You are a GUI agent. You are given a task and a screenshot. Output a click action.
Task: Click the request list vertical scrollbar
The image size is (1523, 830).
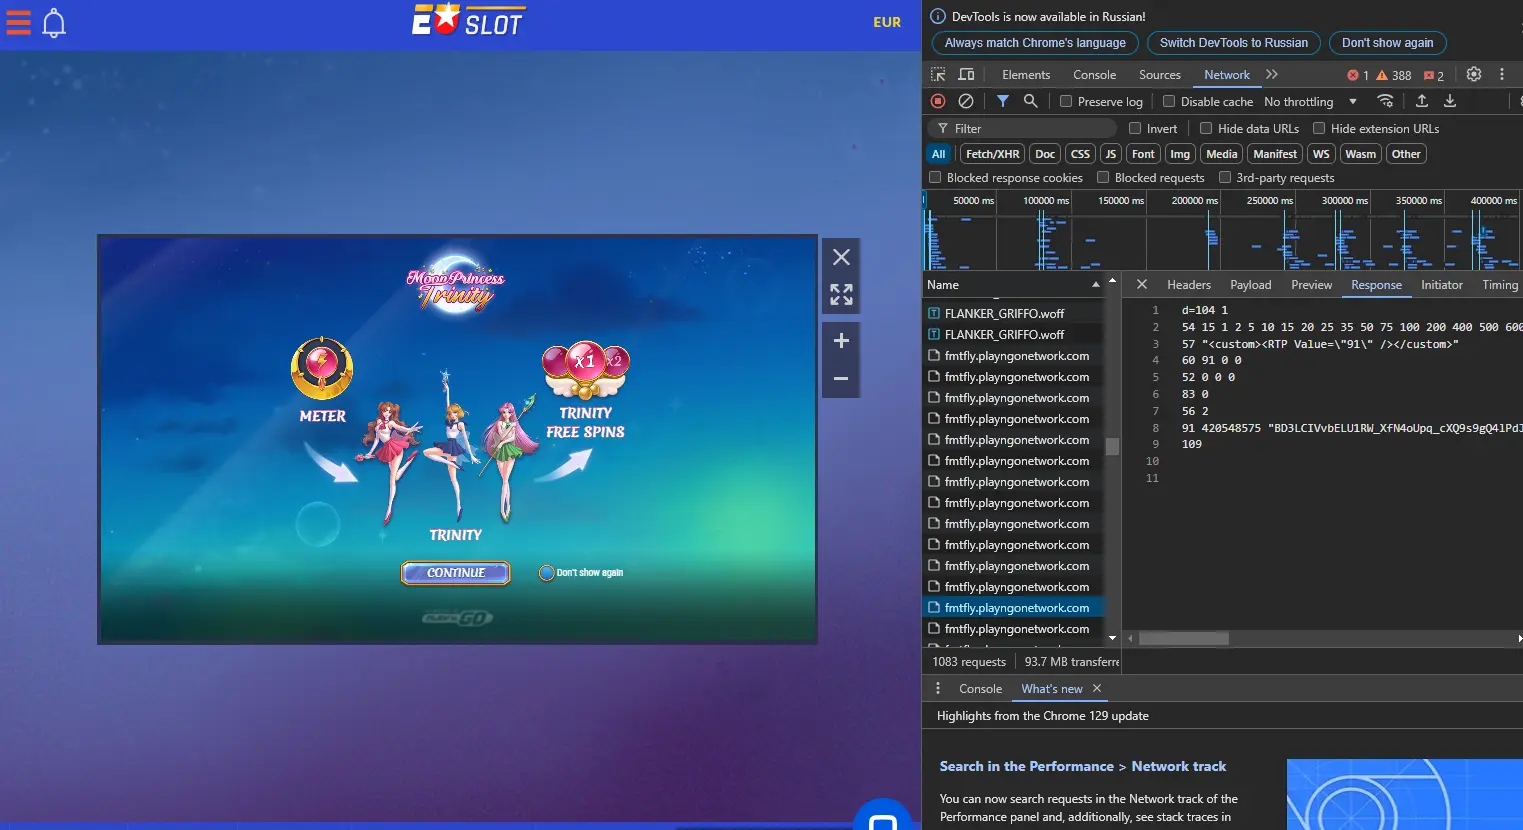pos(1111,446)
